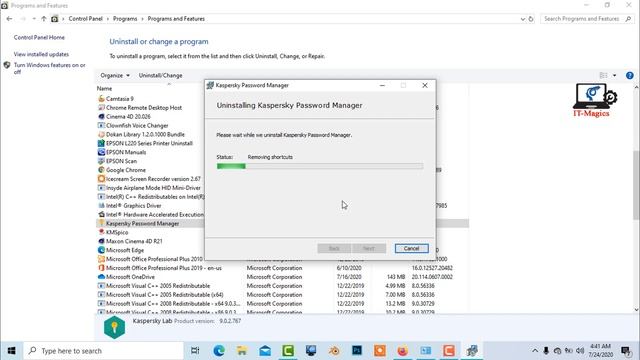This screenshot has height=360, width=640.
Task: Click the Search Programs and Features box
Action: click(x=587, y=19)
